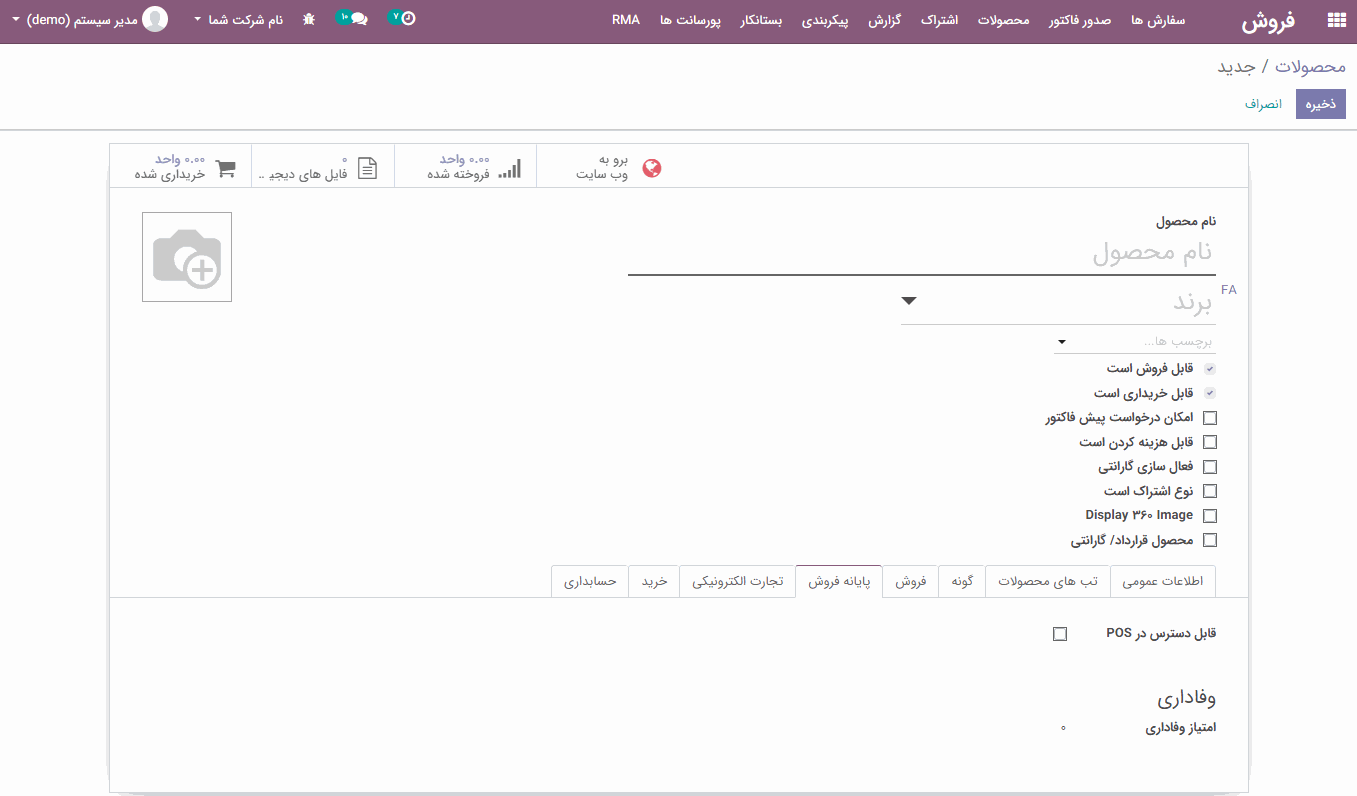Open the sold units bar chart icon
The height and width of the screenshot is (796, 1357).
[510, 168]
